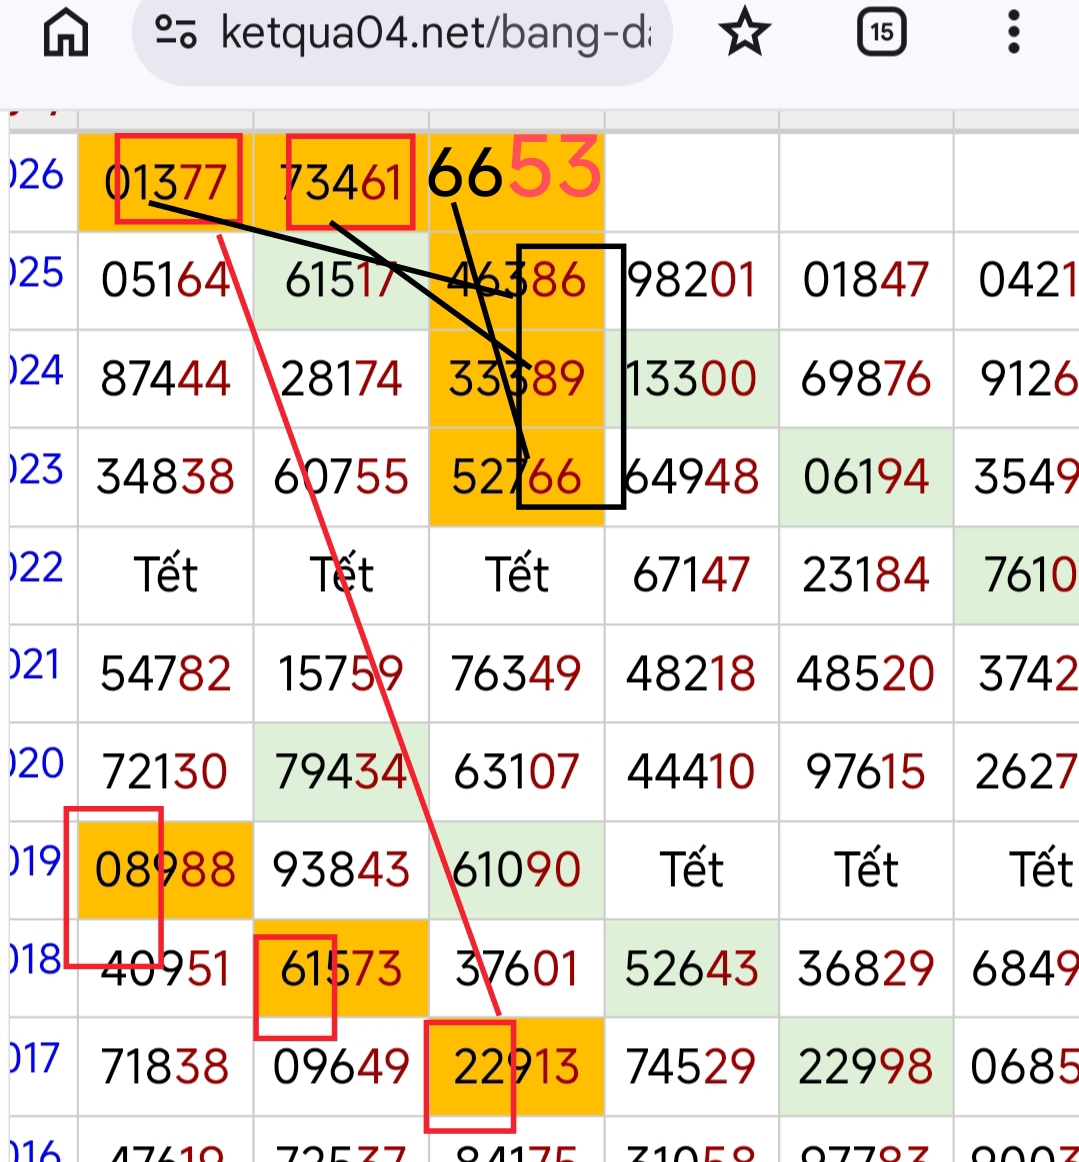Open site info settings icon in address bar
The width and height of the screenshot is (1079, 1162).
[x=176, y=33]
